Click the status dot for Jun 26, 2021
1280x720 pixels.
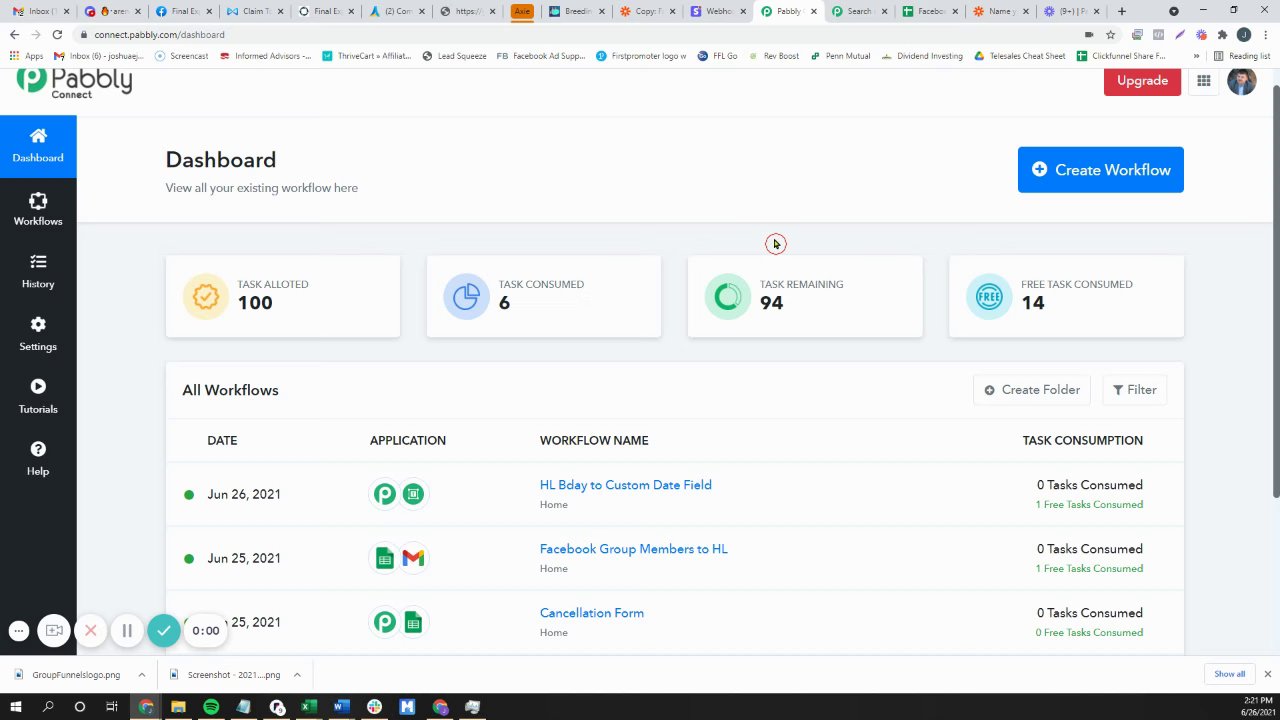189,494
